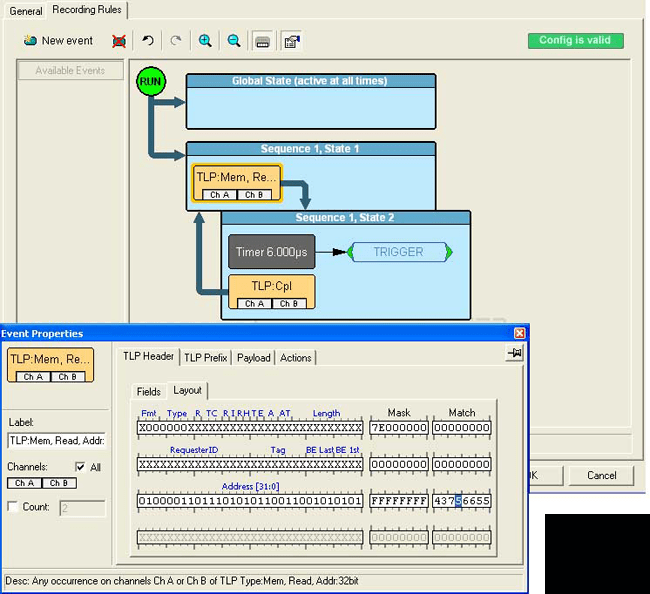Click the green RUN start node
The image size is (650, 594).
coord(150,81)
